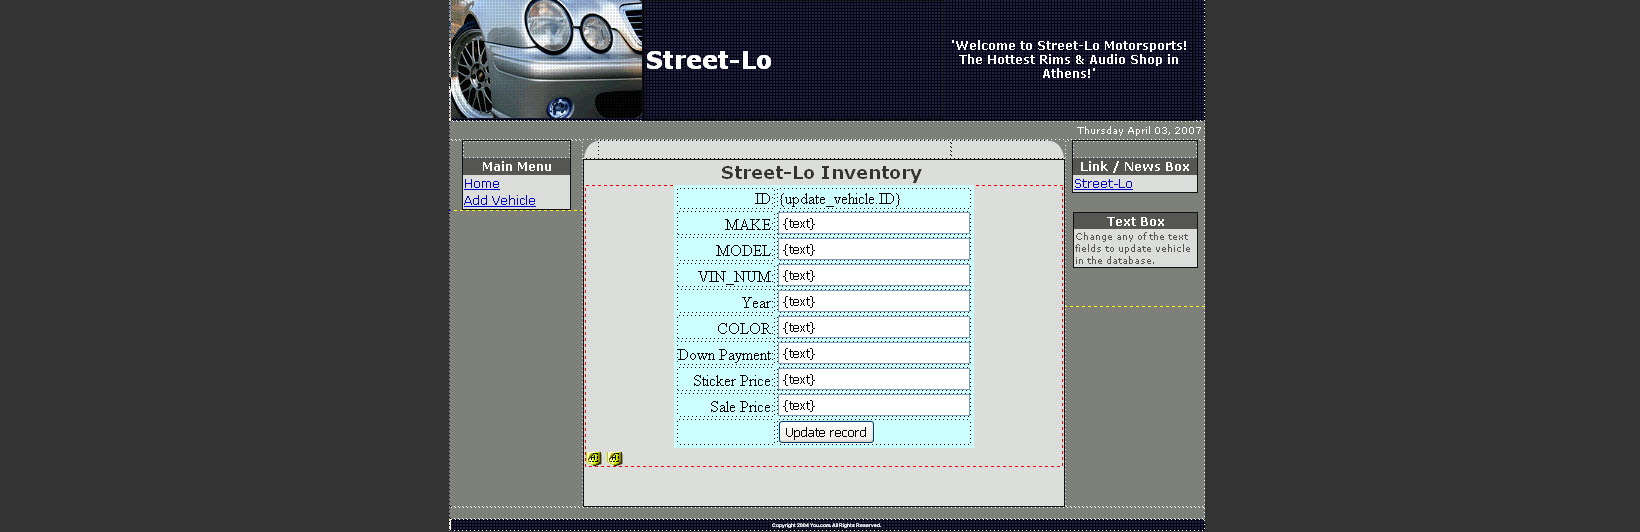Select the Year: label
Screen dimensions: 1640x532
pyautogui.click(x=758, y=303)
